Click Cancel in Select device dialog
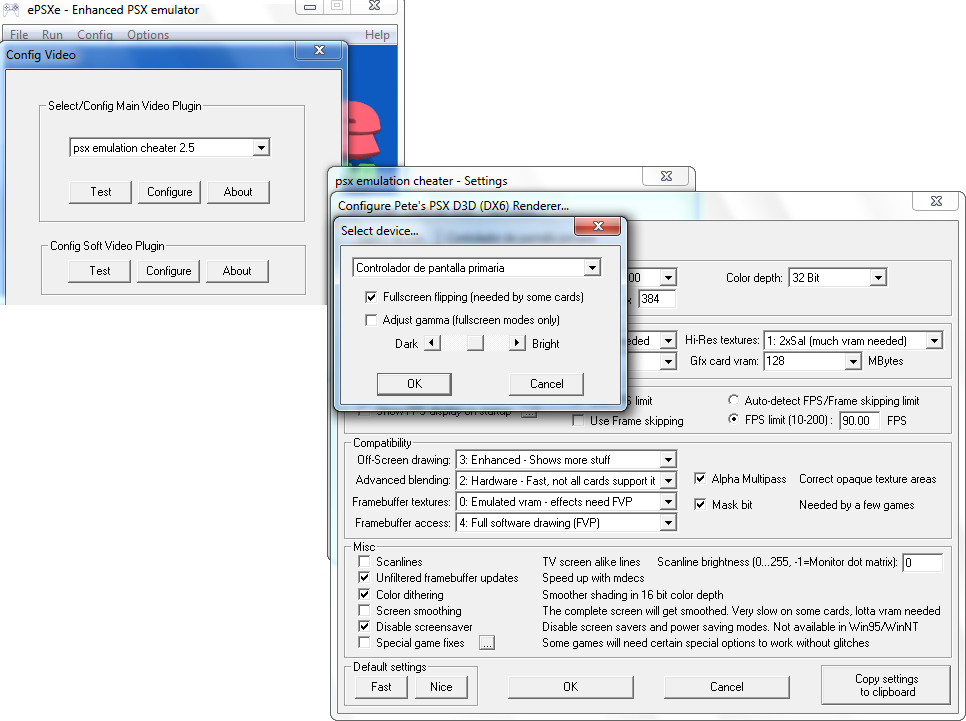This screenshot has height=721, width=966. pyautogui.click(x=546, y=383)
